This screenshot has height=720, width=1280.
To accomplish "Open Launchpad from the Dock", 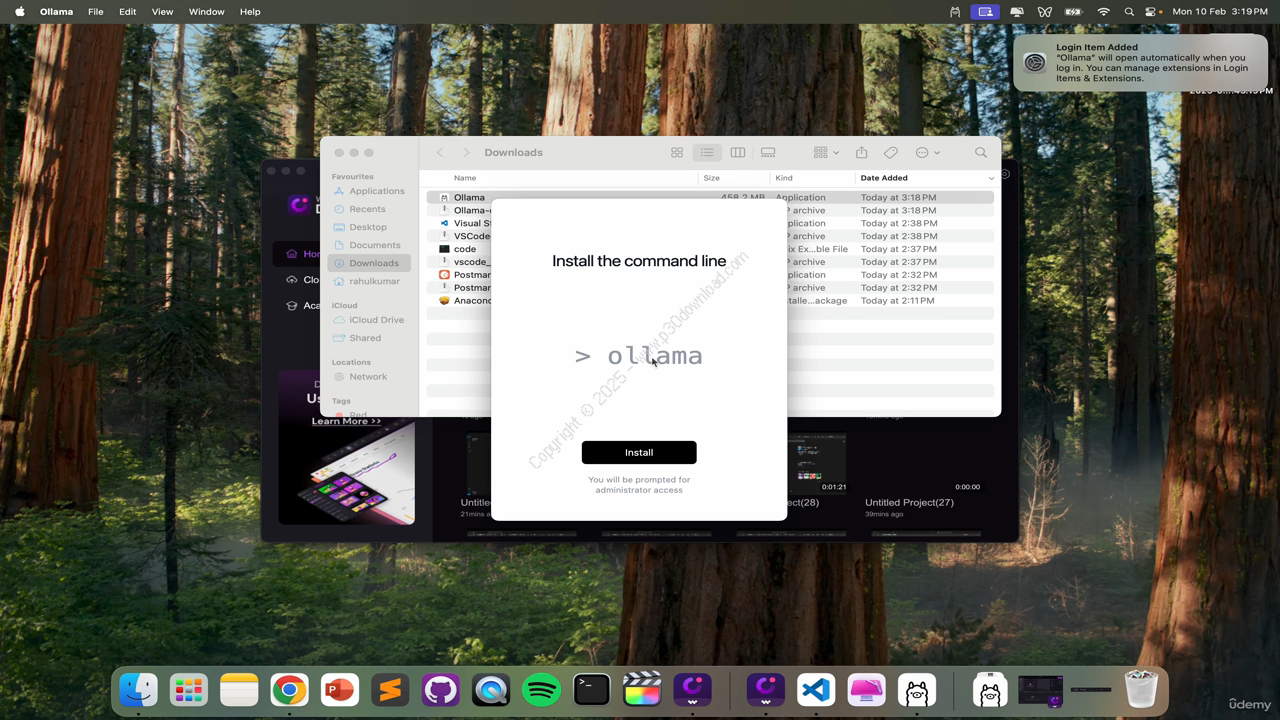I will 188,690.
